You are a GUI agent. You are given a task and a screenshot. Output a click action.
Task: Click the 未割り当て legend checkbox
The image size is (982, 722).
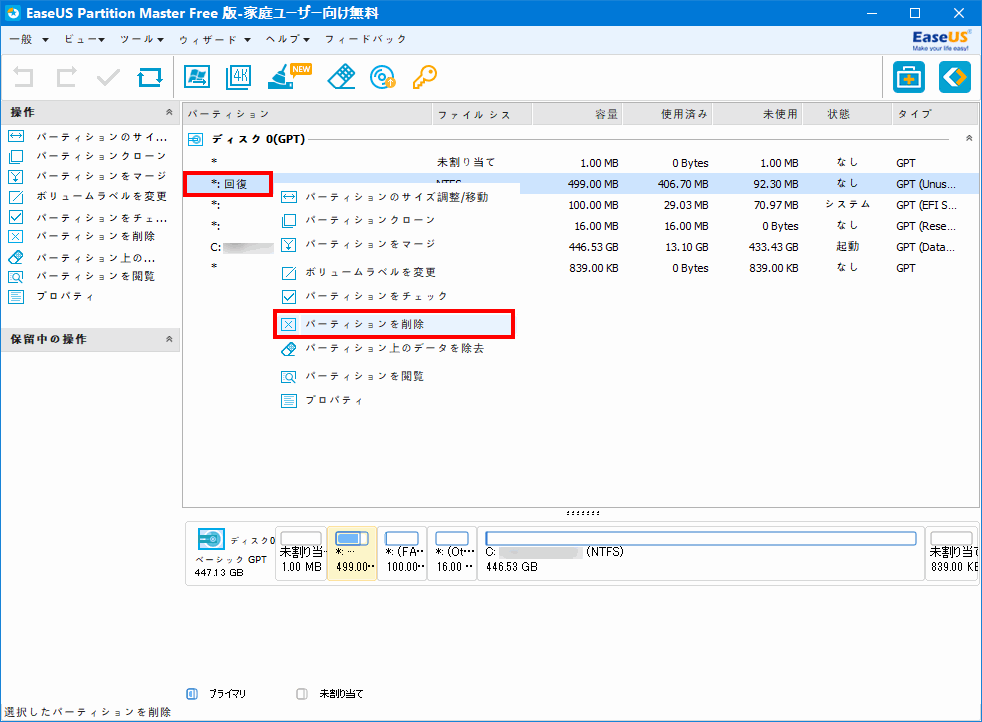pos(300,693)
